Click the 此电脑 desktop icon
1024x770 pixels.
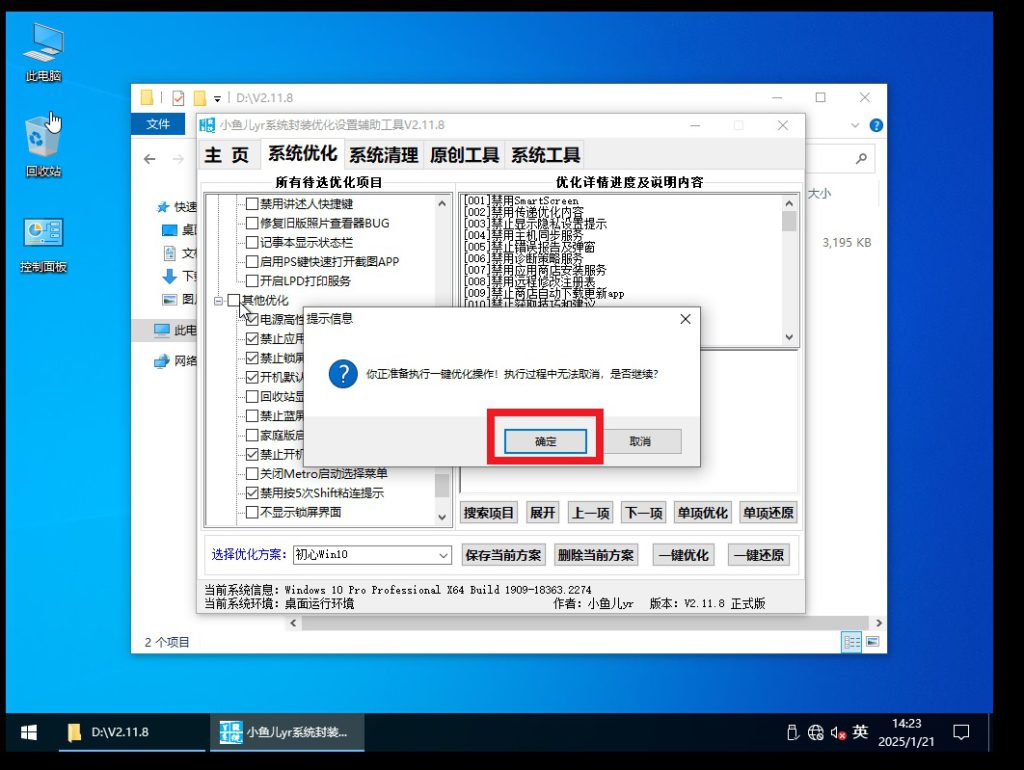(43, 50)
